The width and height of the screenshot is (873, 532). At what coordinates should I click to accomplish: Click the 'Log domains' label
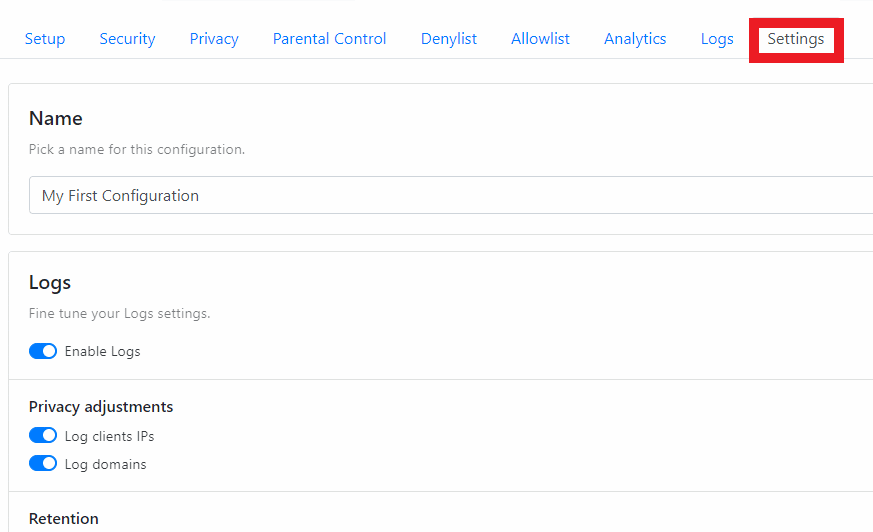click(105, 464)
